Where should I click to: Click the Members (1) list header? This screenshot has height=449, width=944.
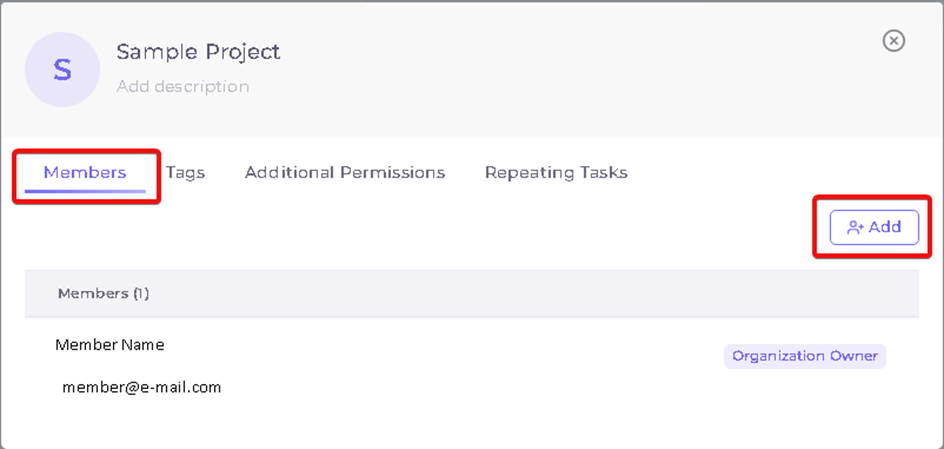coord(472,294)
